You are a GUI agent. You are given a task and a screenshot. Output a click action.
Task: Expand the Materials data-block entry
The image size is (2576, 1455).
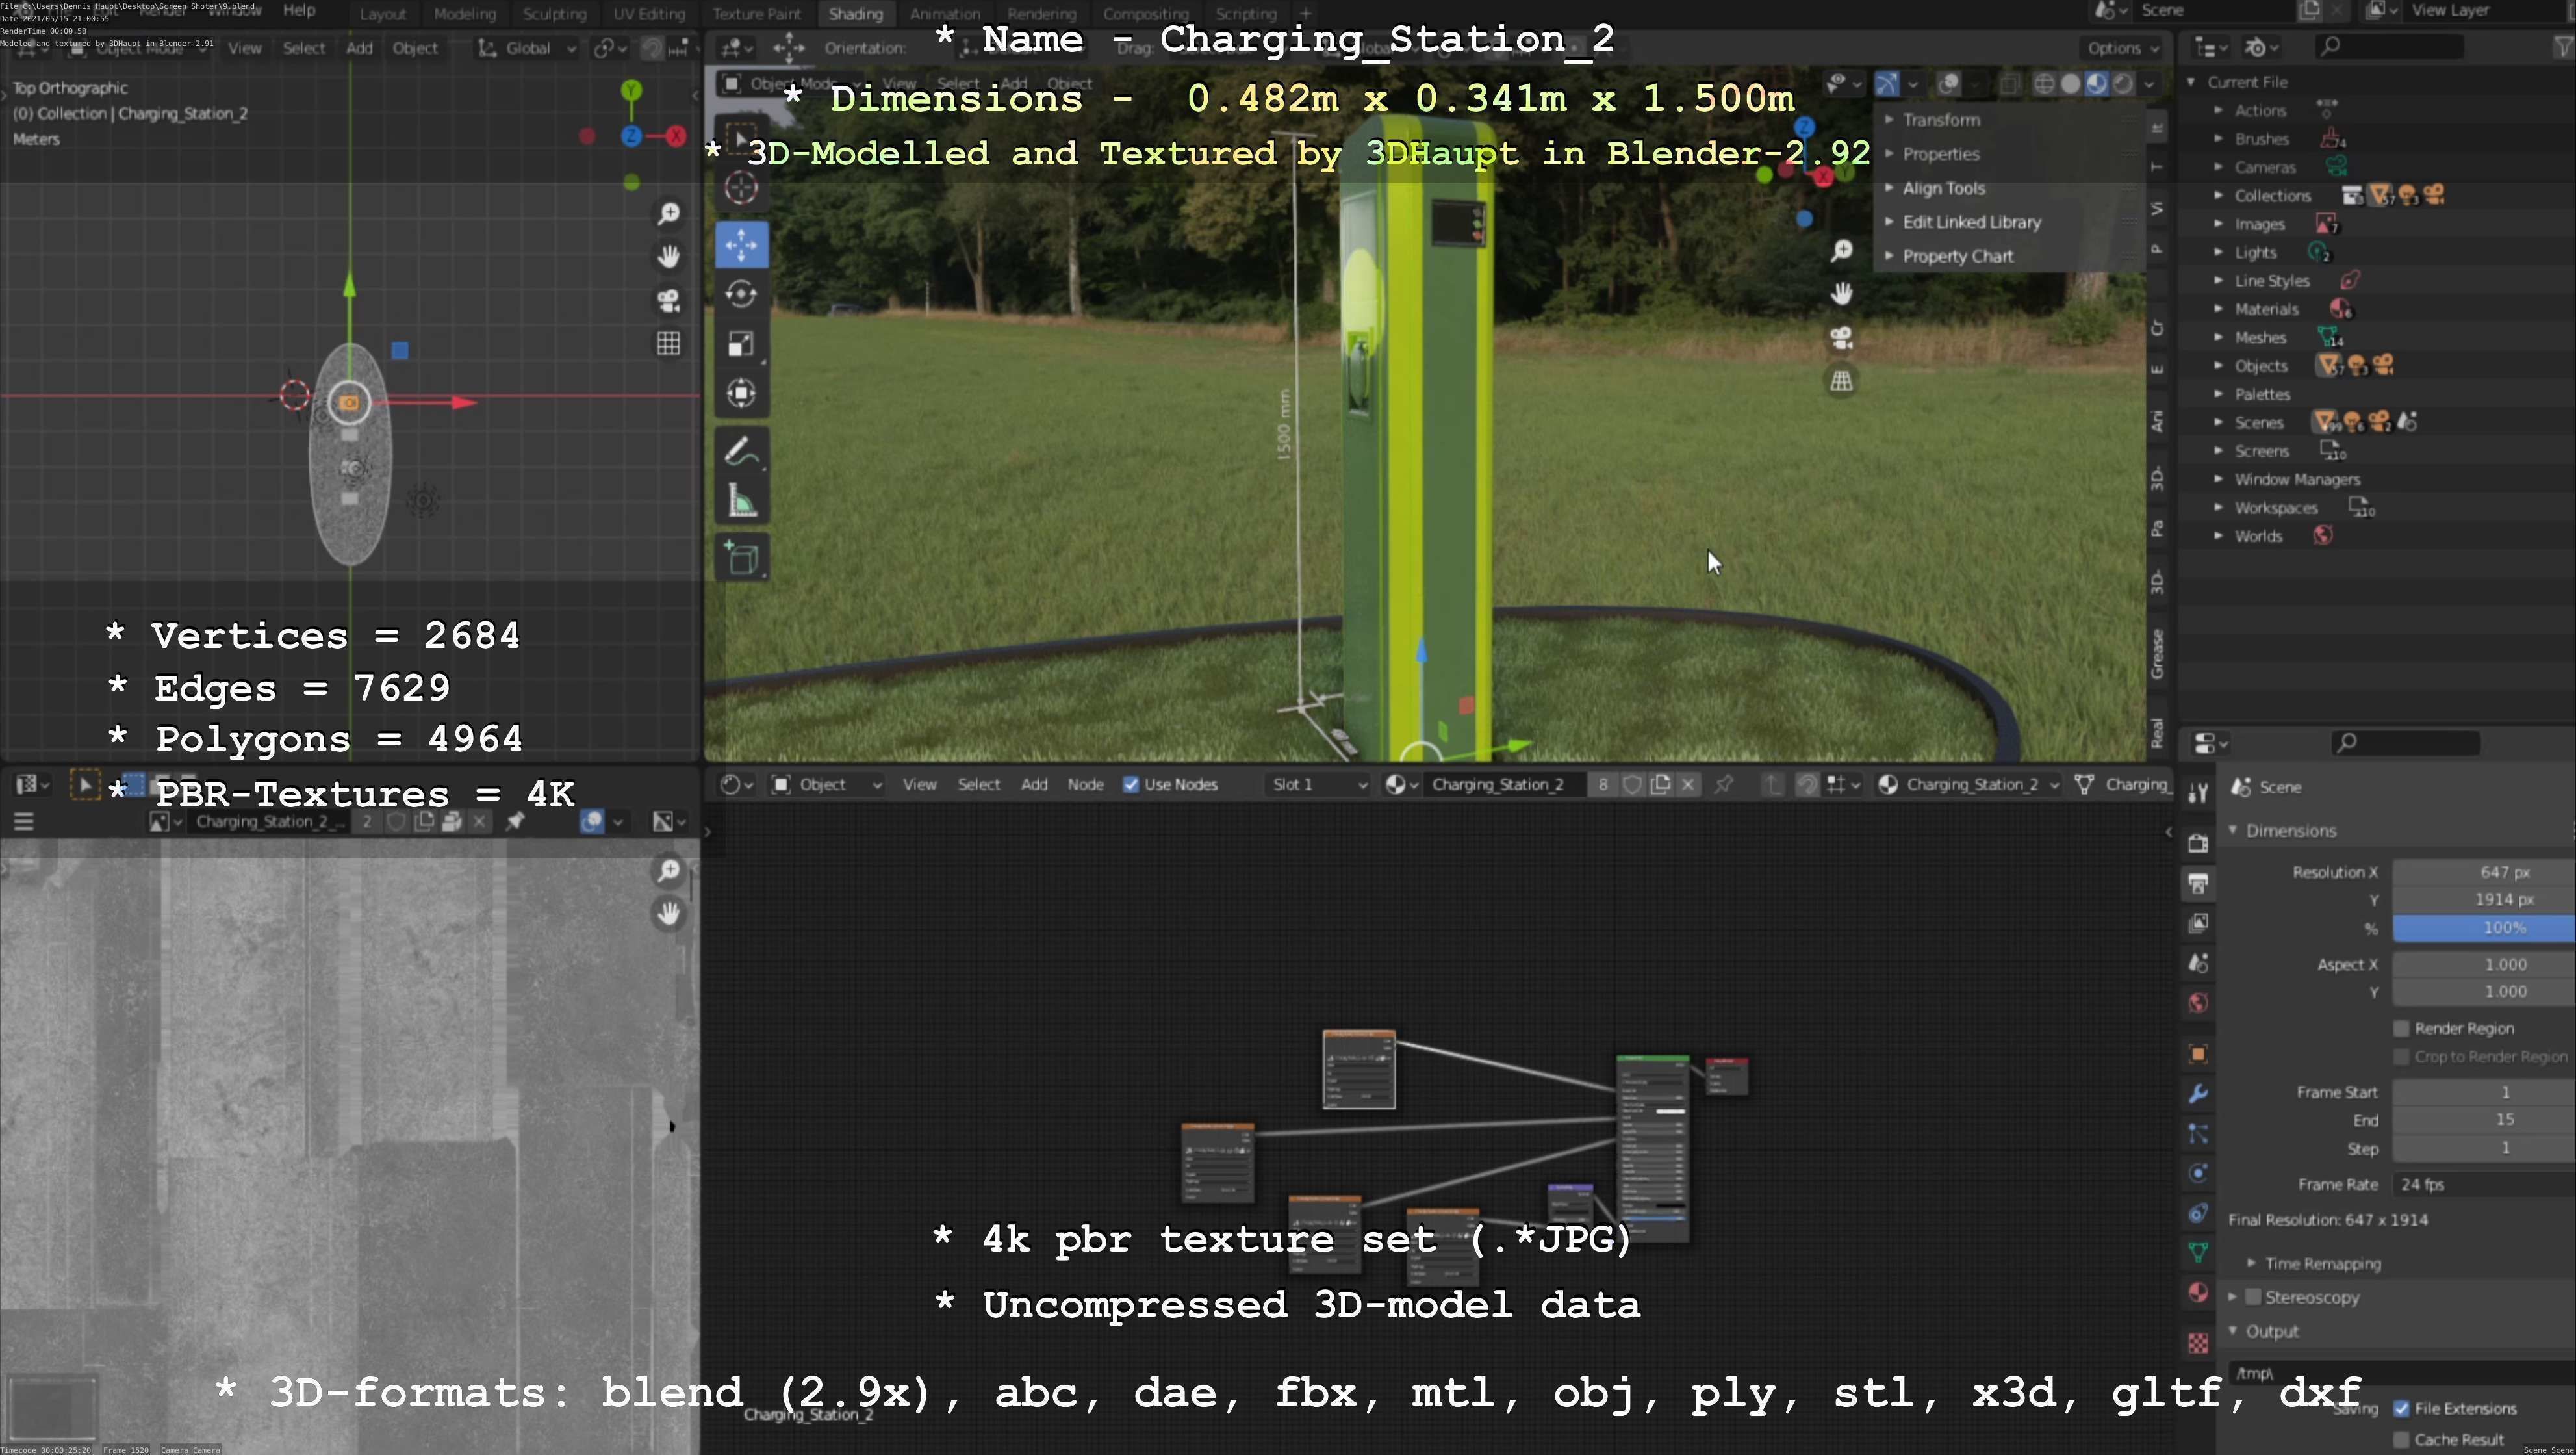pyautogui.click(x=2218, y=309)
